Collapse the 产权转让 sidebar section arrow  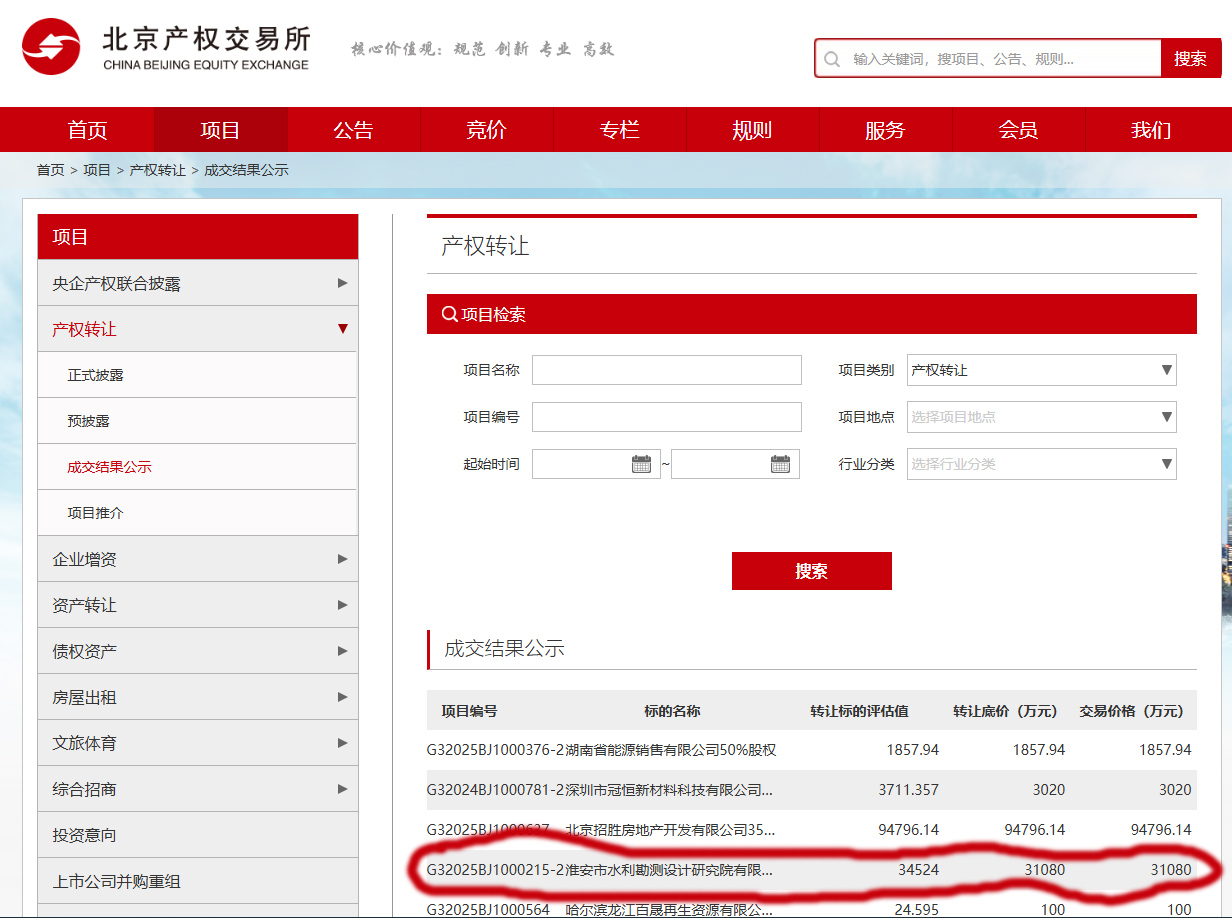[343, 329]
